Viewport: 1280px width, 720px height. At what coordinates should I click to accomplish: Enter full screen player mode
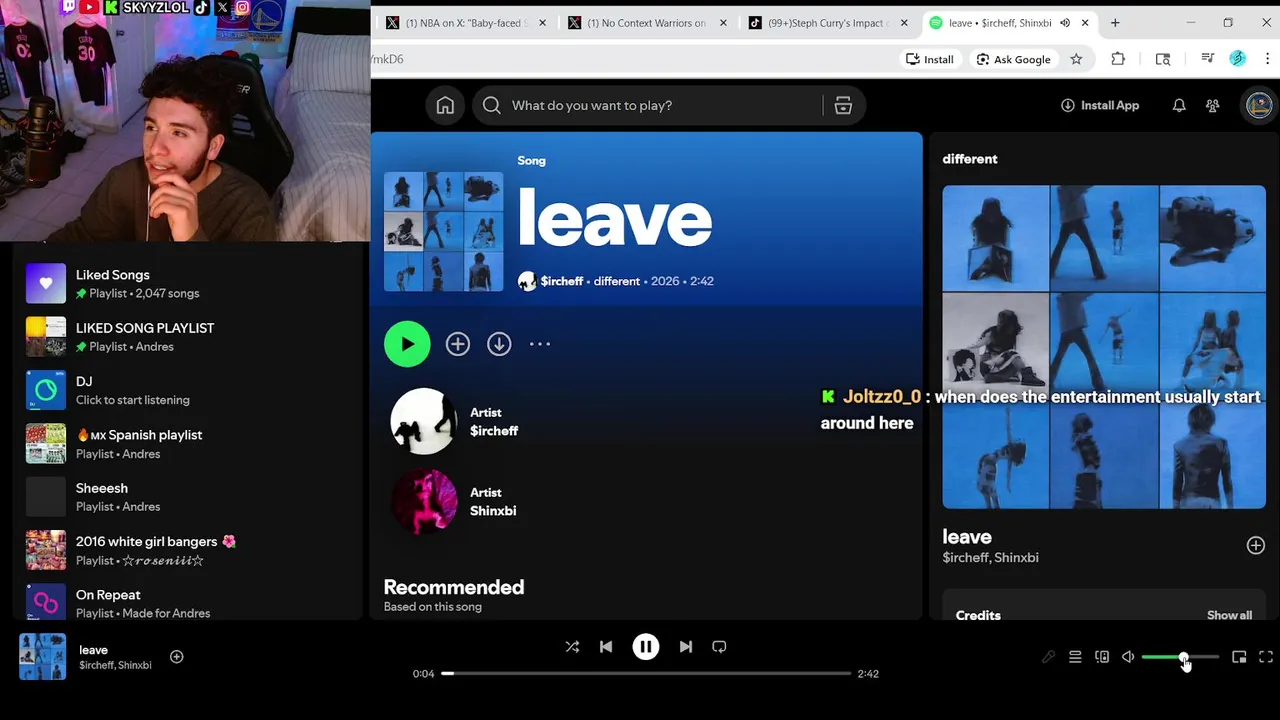[1266, 657]
